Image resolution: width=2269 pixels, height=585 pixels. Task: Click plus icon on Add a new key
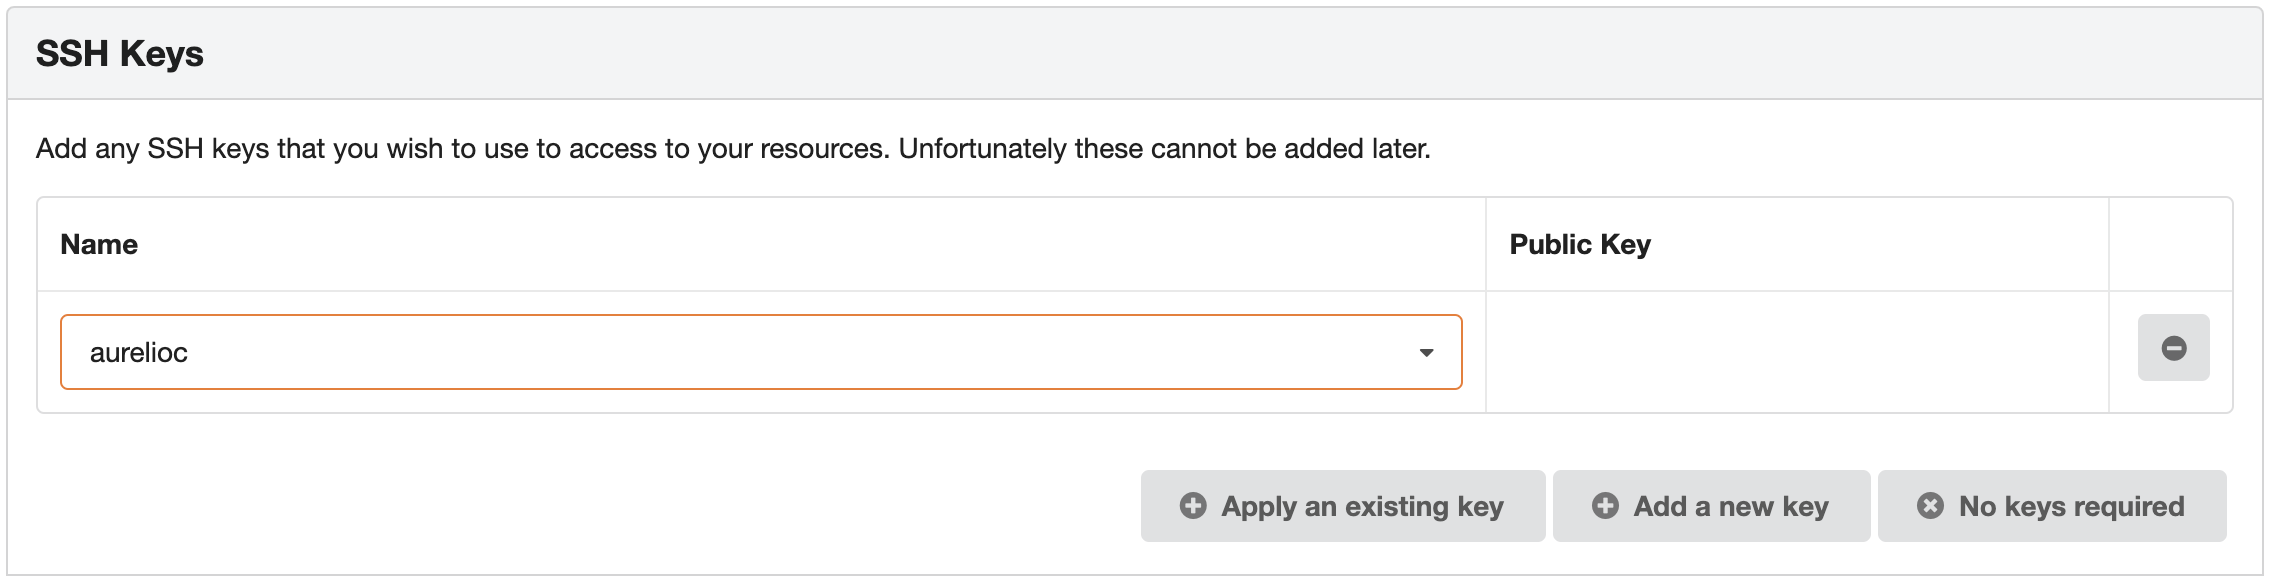tap(1605, 506)
